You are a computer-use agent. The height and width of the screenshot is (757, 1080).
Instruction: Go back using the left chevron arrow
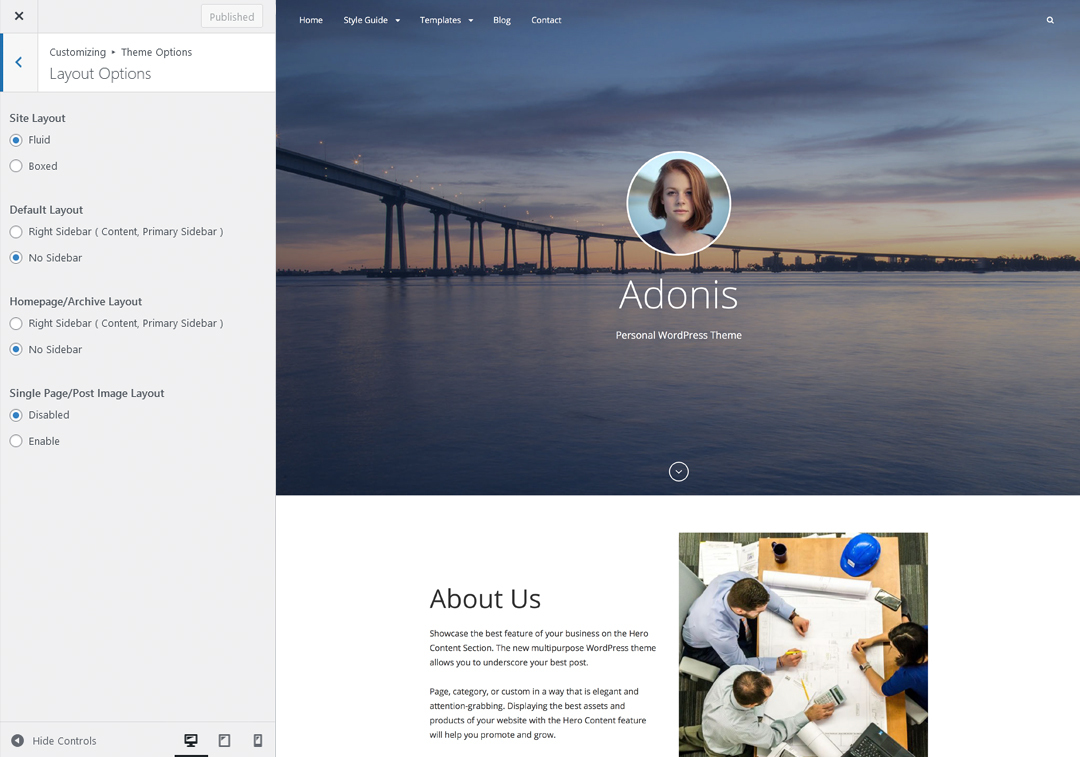click(18, 62)
